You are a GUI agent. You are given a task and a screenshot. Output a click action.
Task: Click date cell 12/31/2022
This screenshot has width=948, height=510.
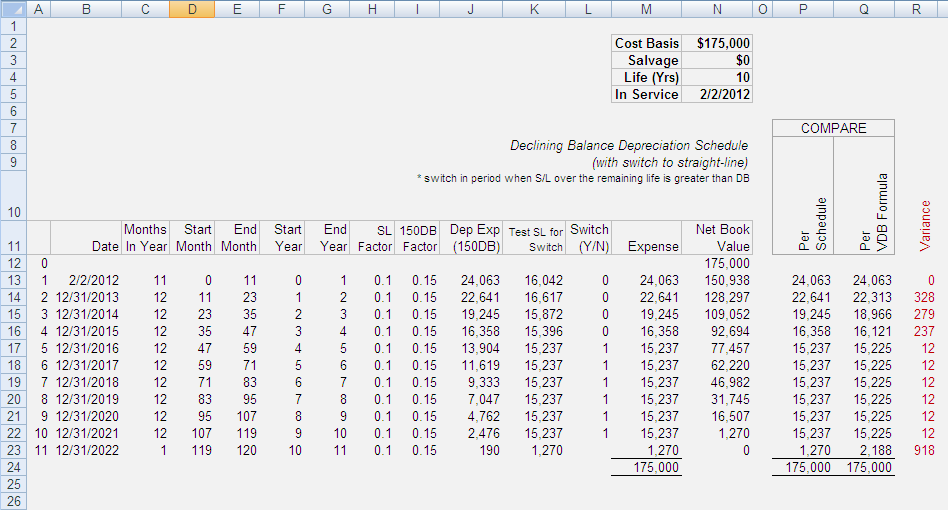coord(87,450)
